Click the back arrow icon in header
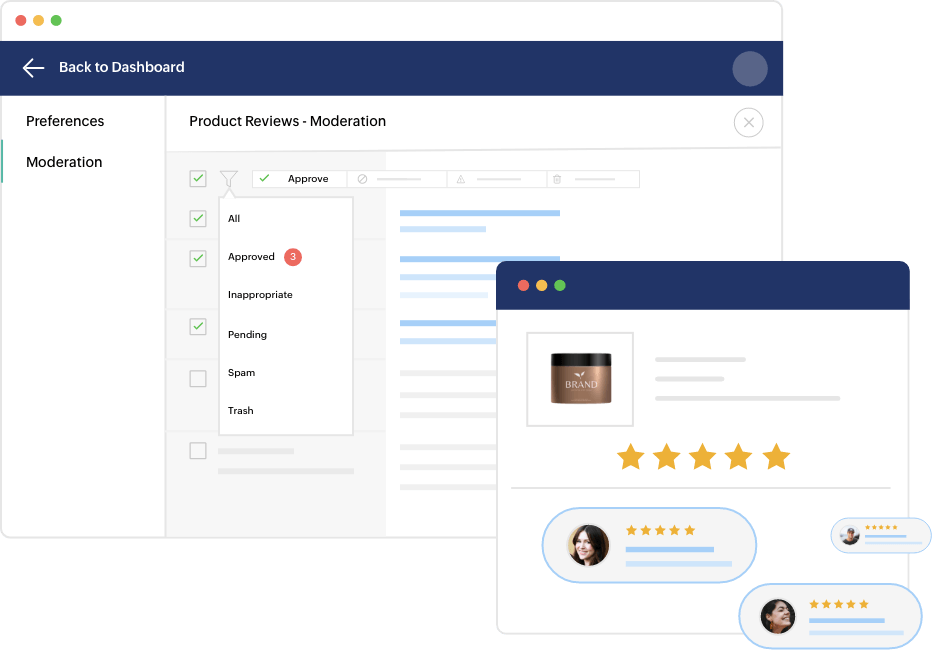The width and height of the screenshot is (932, 650). click(x=33, y=68)
